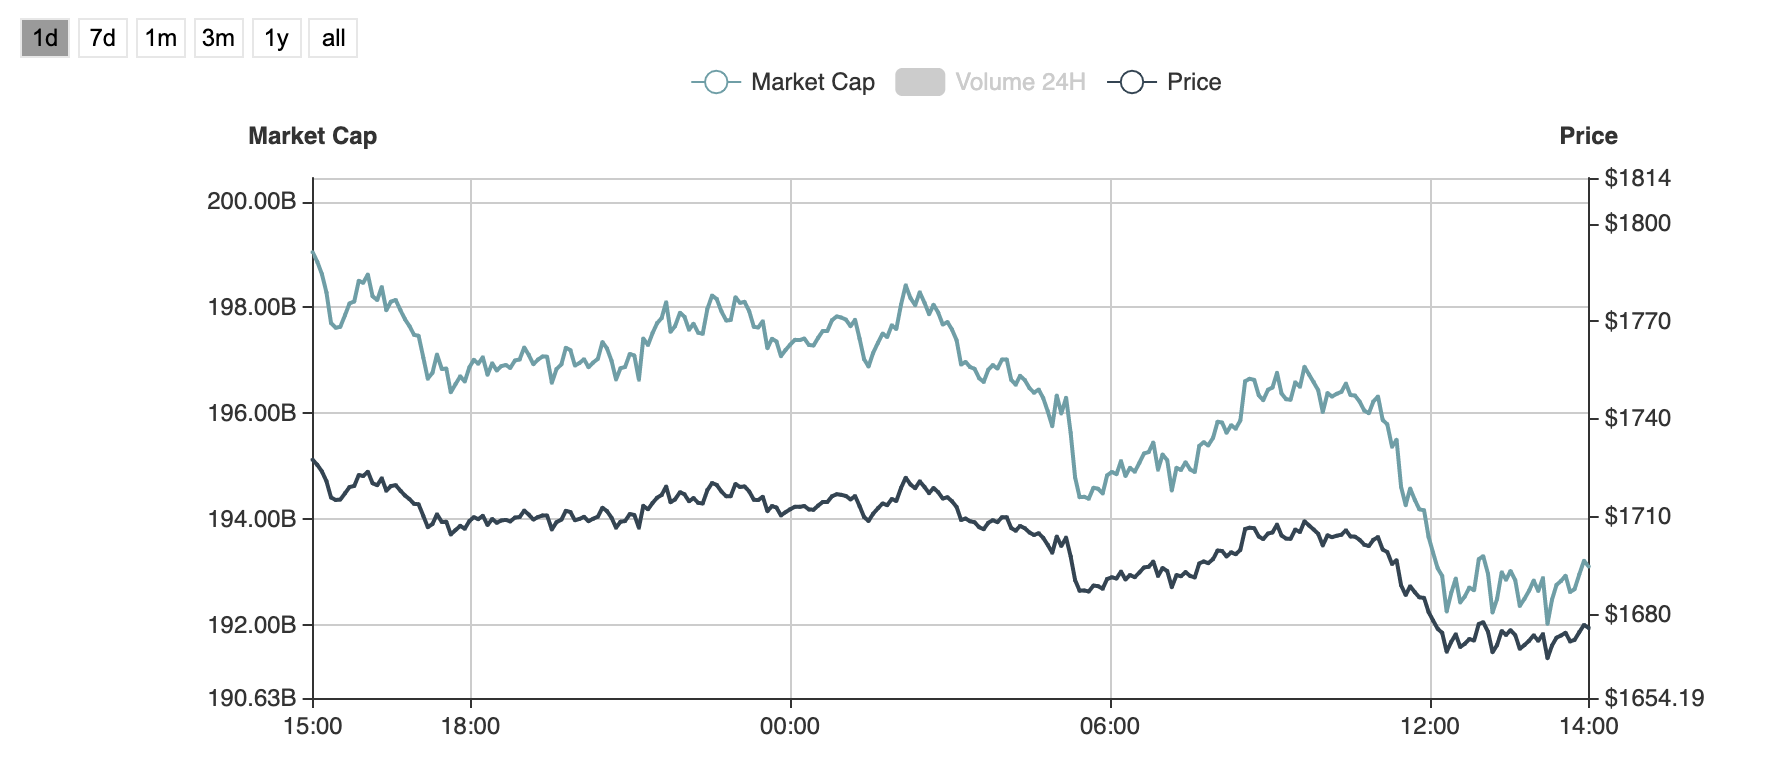Click the 00:00 time axis label
The width and height of the screenshot is (1766, 762).
(790, 726)
